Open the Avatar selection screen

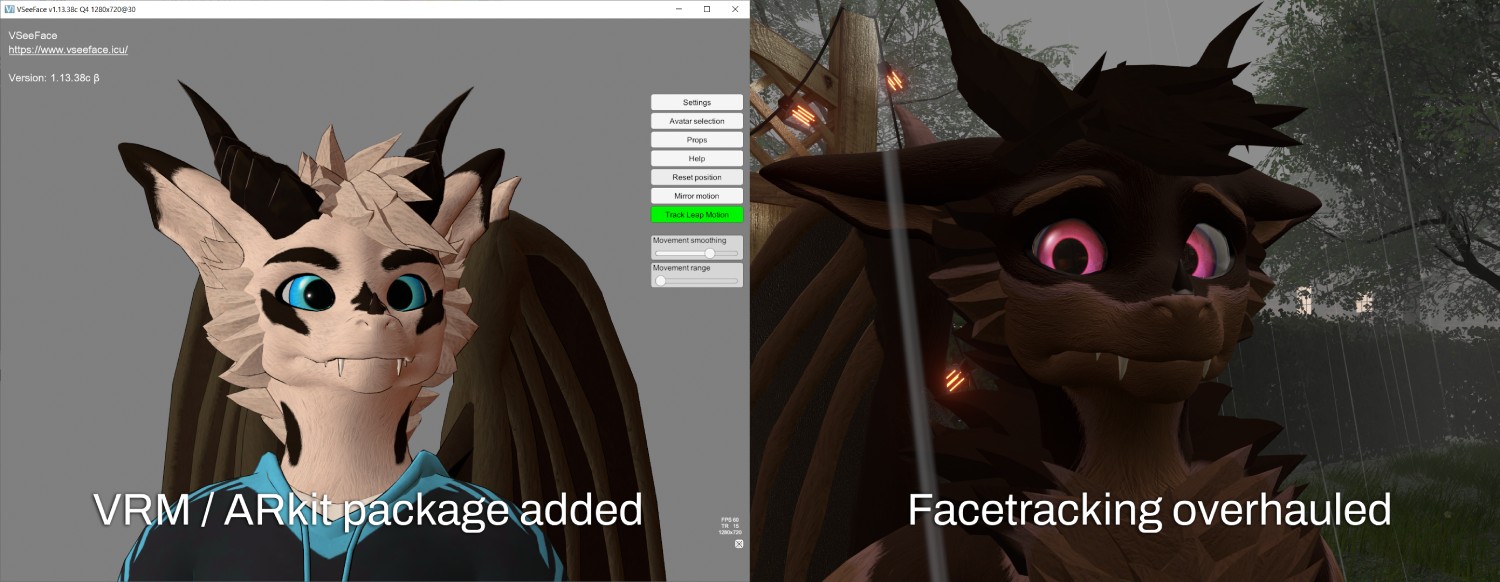(696, 120)
